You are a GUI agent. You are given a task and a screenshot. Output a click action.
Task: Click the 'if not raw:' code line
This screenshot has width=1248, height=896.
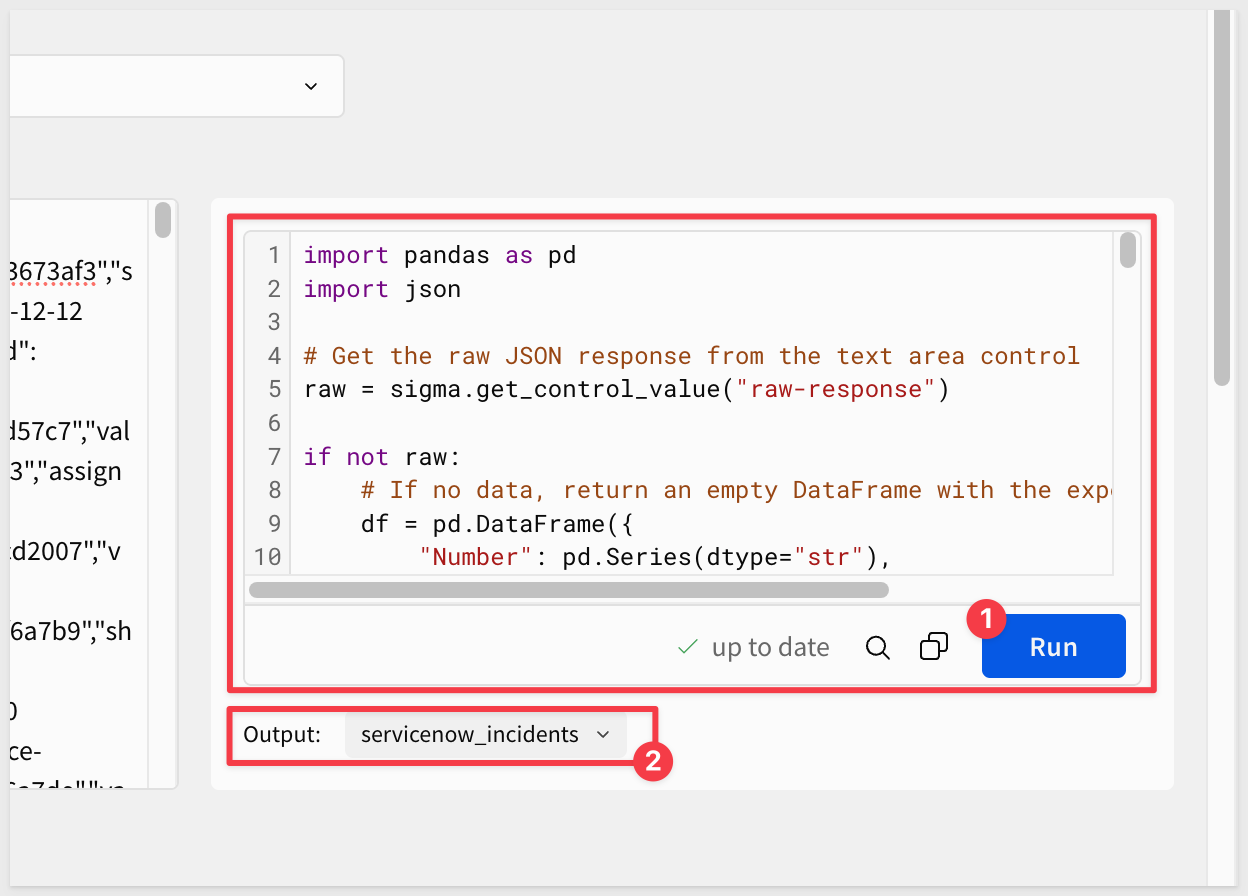[x=382, y=458]
